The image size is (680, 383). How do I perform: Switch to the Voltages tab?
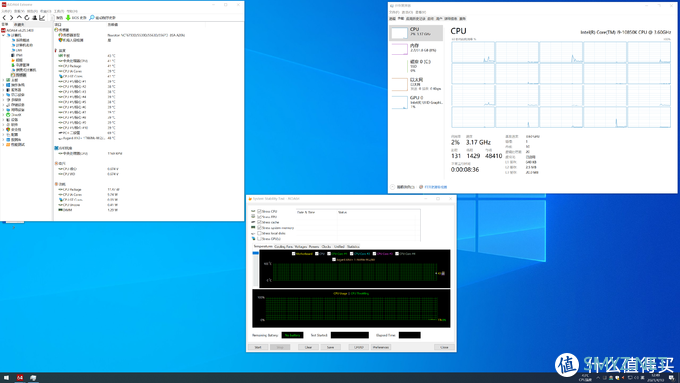tap(301, 246)
